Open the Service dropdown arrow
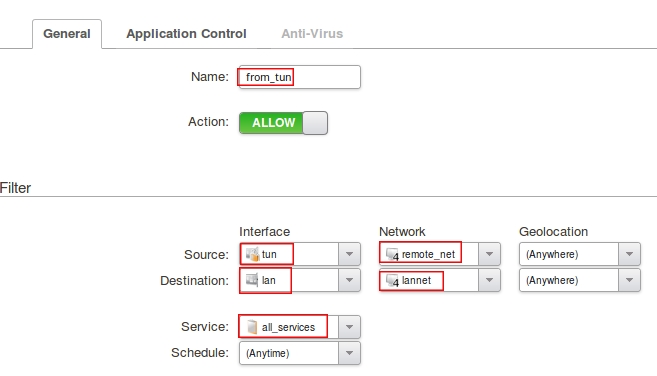 349,327
